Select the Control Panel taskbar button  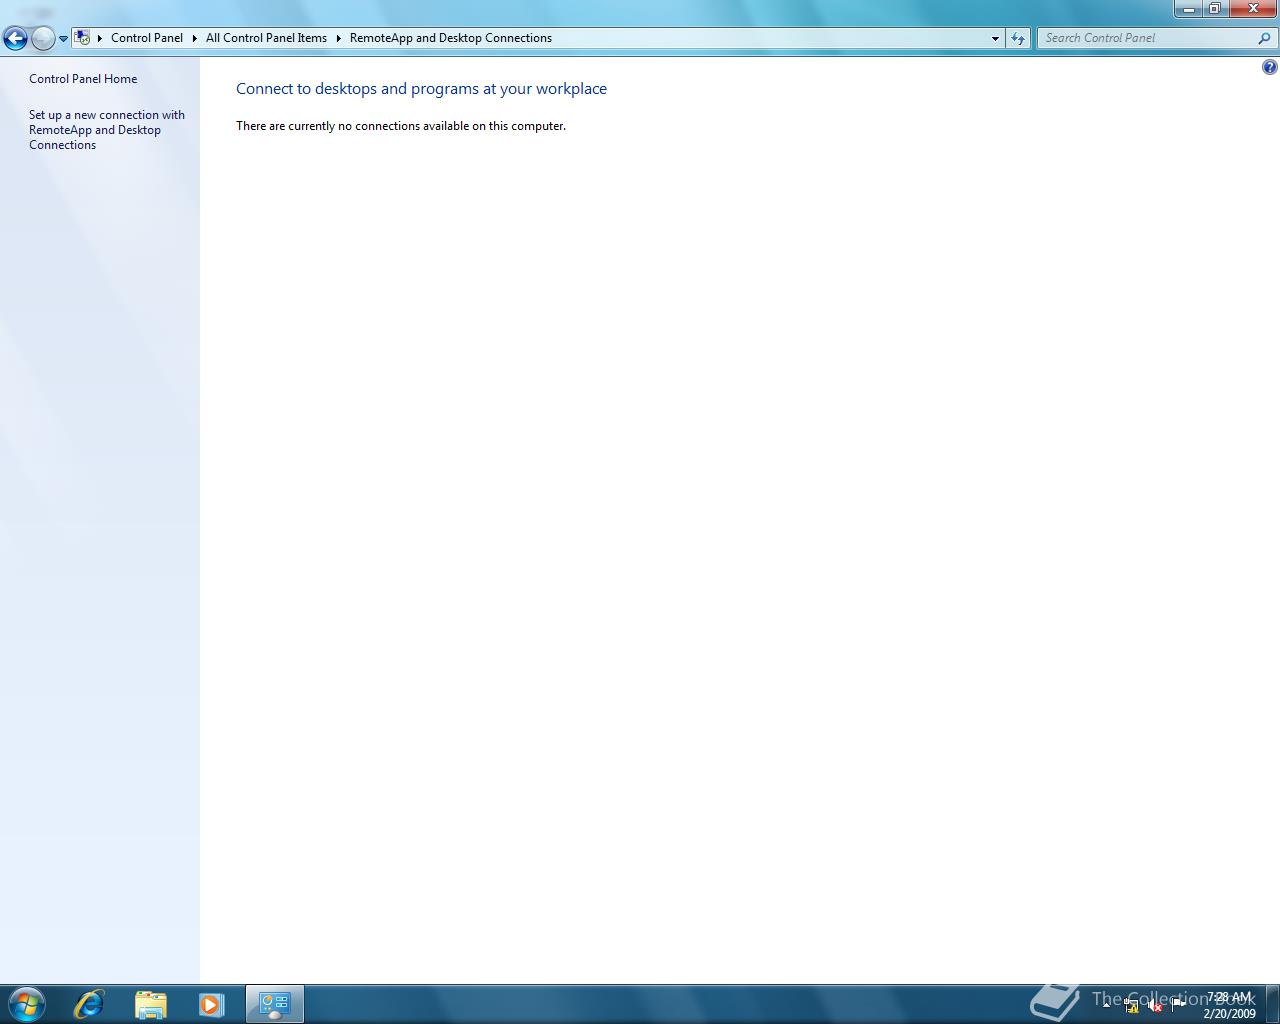tap(275, 1004)
